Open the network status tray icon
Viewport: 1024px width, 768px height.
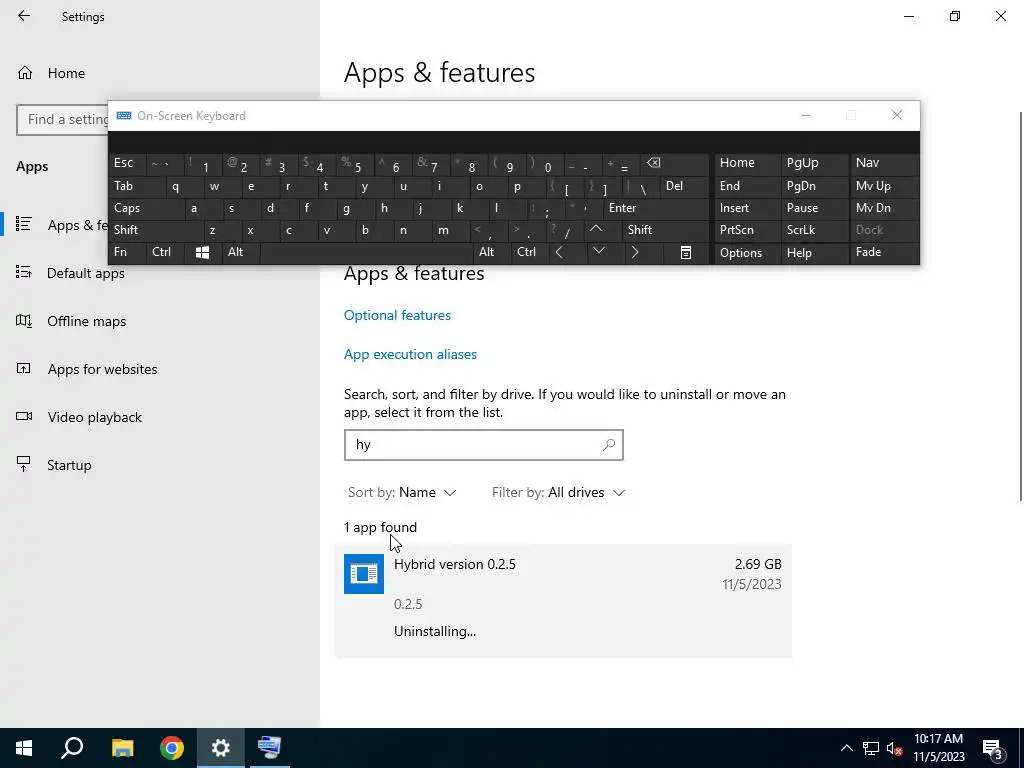click(x=871, y=748)
